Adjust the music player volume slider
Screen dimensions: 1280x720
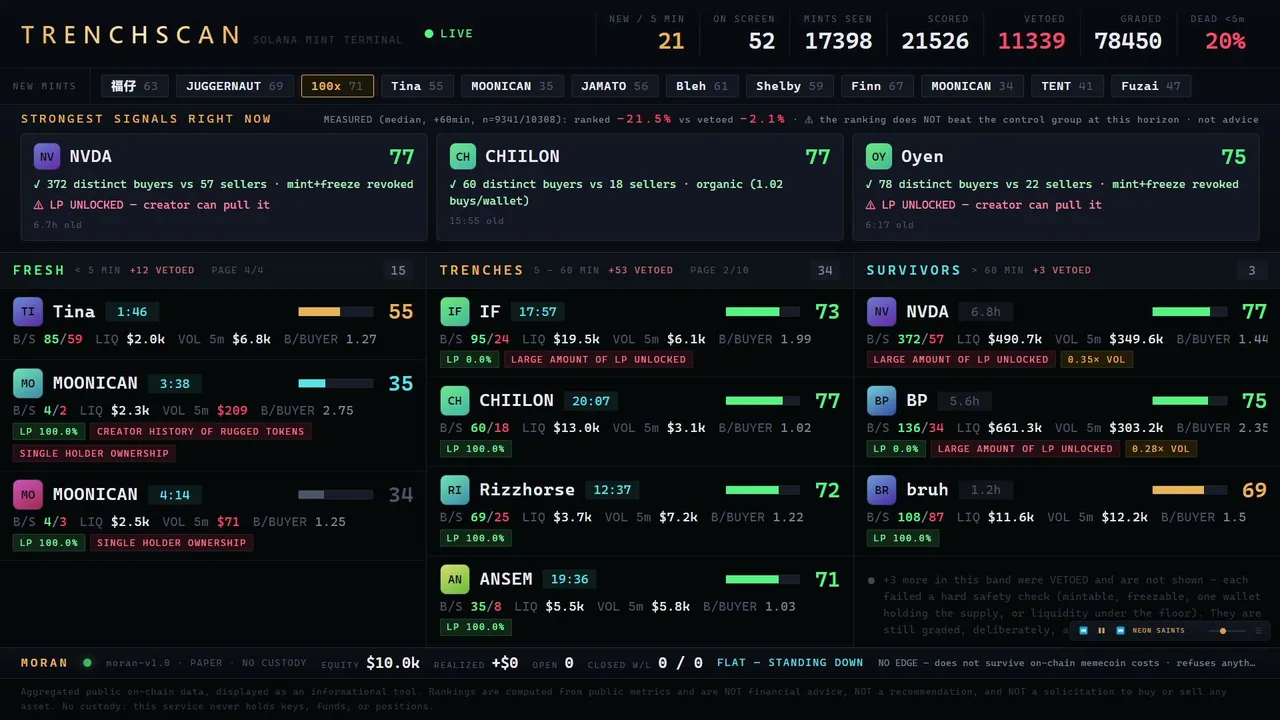[x=1227, y=631]
